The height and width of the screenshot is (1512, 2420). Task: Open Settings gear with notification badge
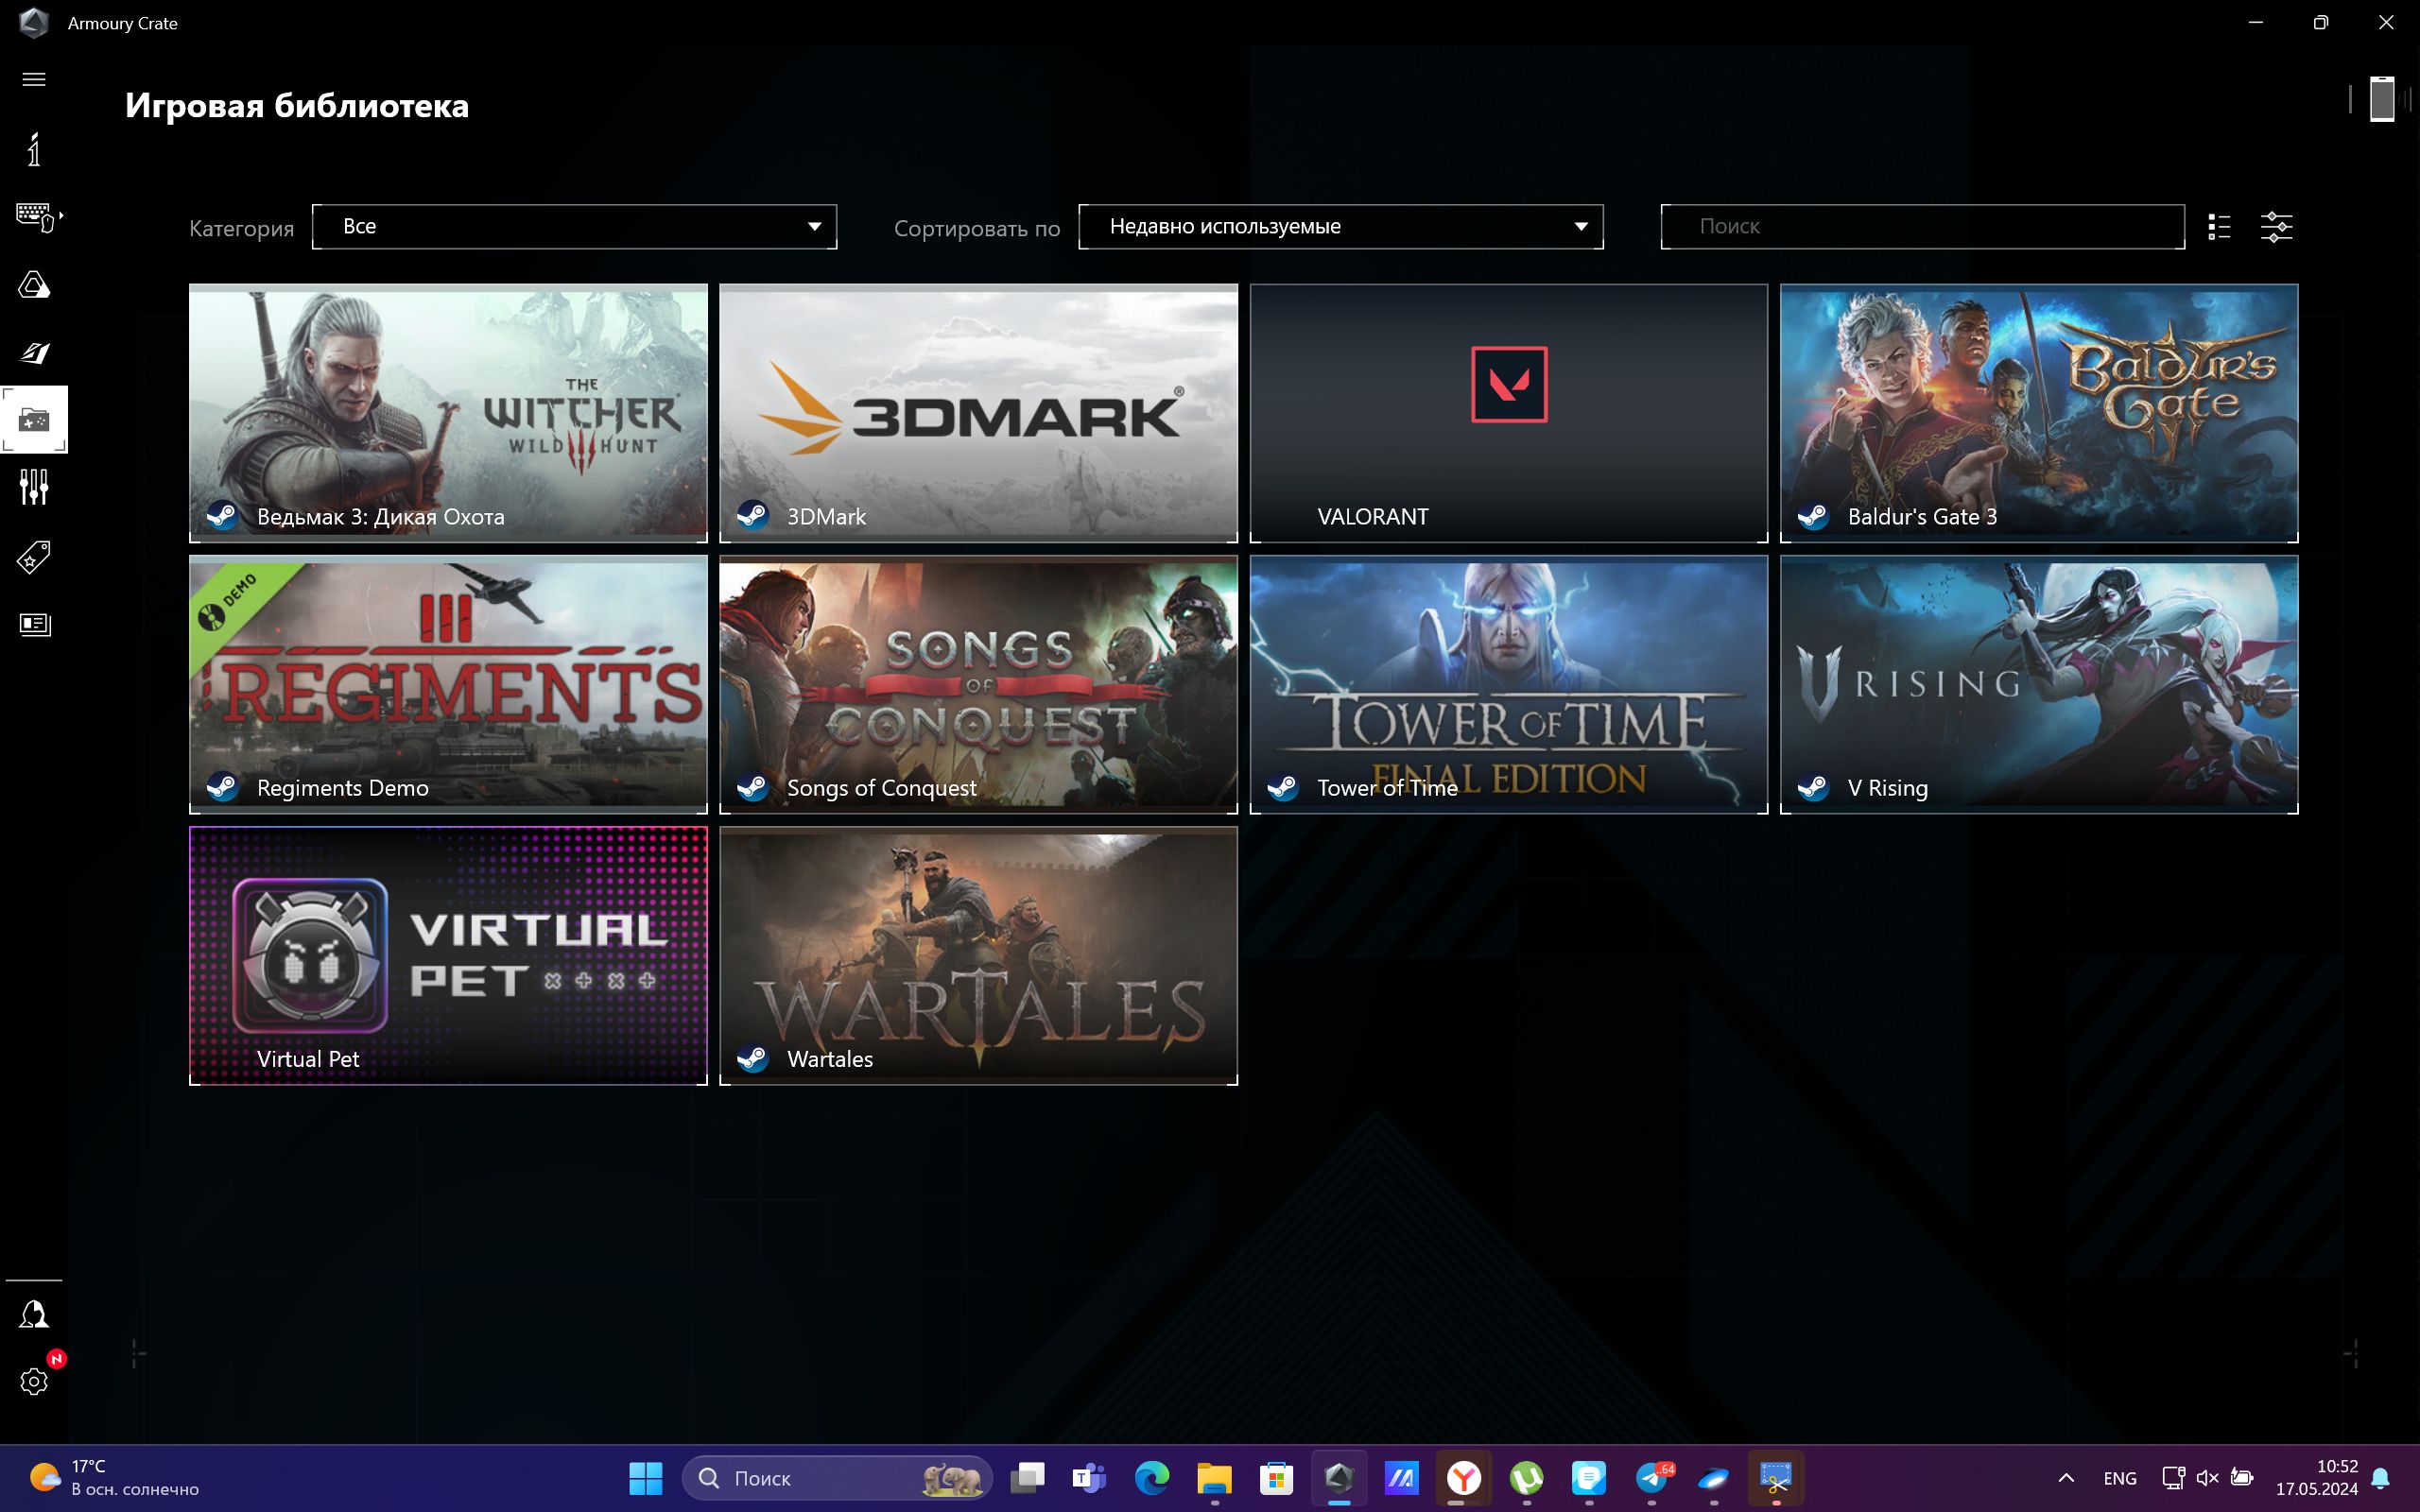point(34,1381)
